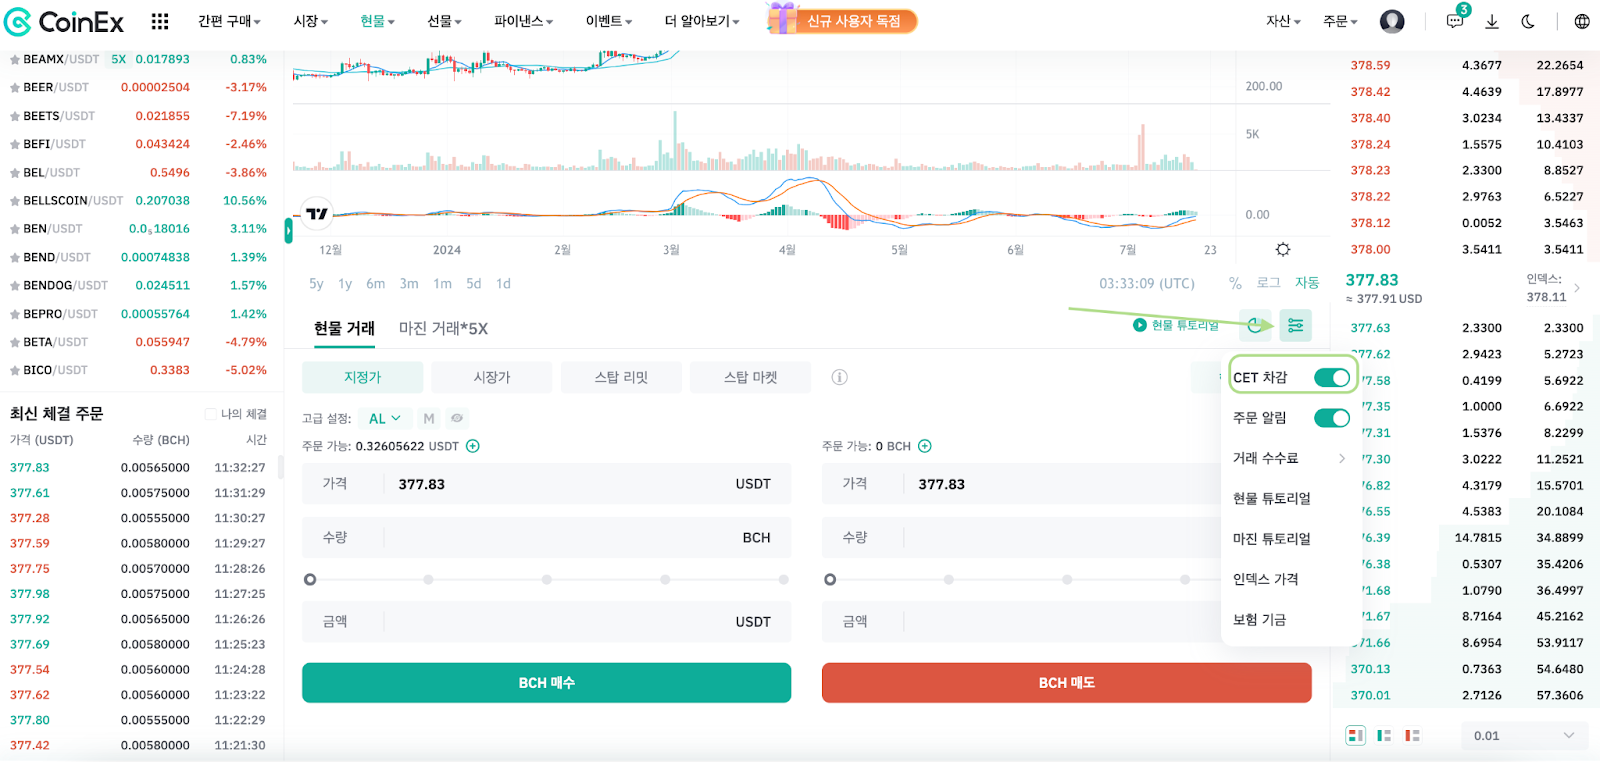This screenshot has height=762, width=1600.
Task: Select the 시장가 order type
Action: (492, 377)
